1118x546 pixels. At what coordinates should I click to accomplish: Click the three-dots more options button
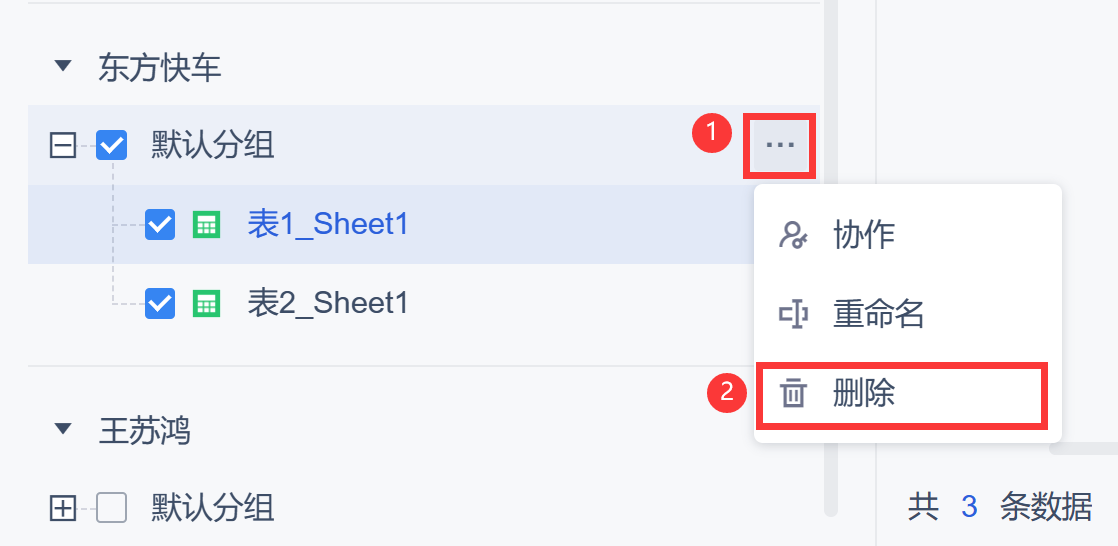[x=779, y=146]
